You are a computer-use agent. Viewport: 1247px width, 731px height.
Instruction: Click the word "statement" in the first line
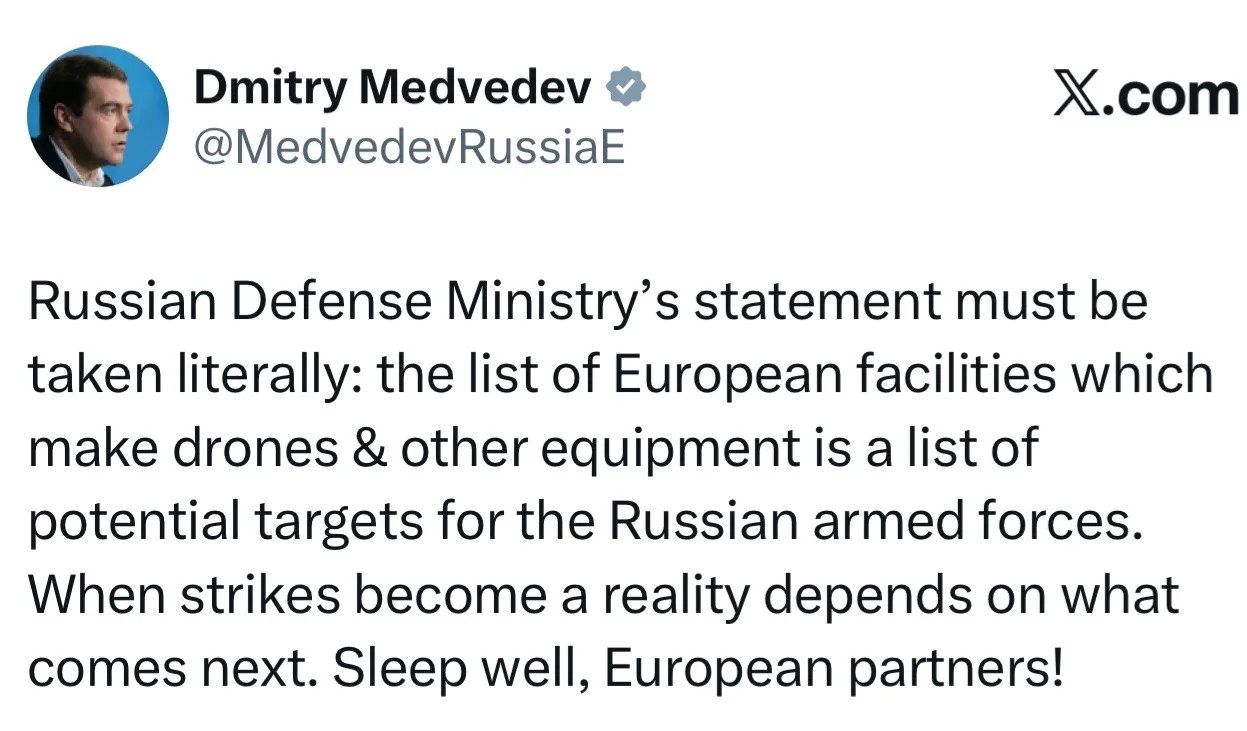tap(811, 302)
